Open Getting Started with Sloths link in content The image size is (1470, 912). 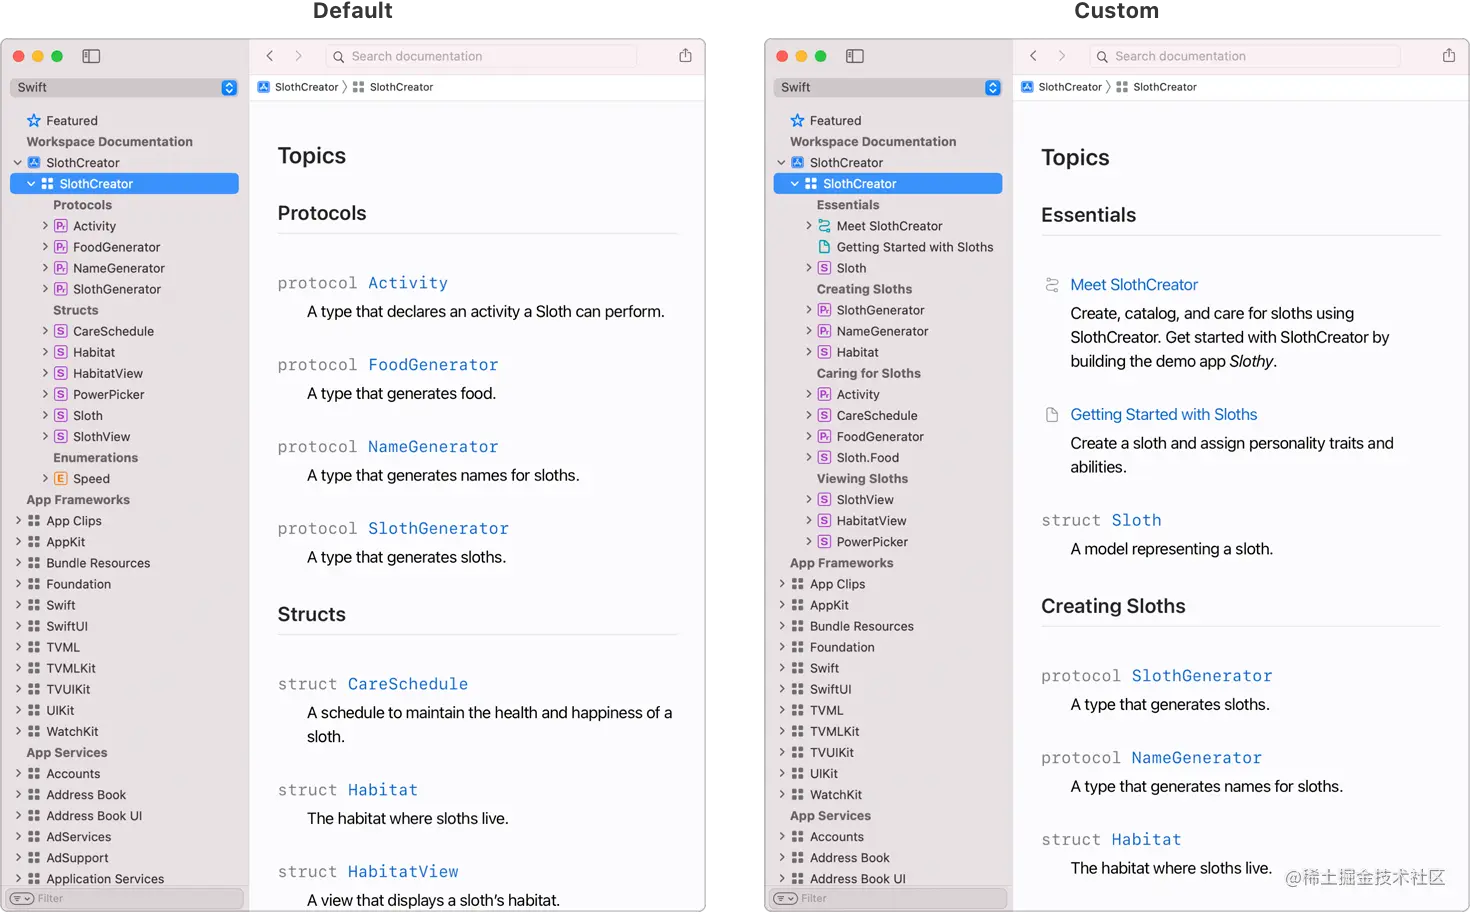1164,415
